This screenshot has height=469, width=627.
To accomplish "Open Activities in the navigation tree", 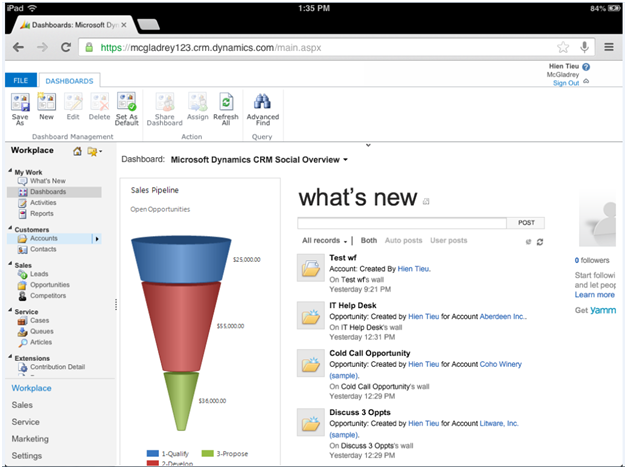I will 43,203.
